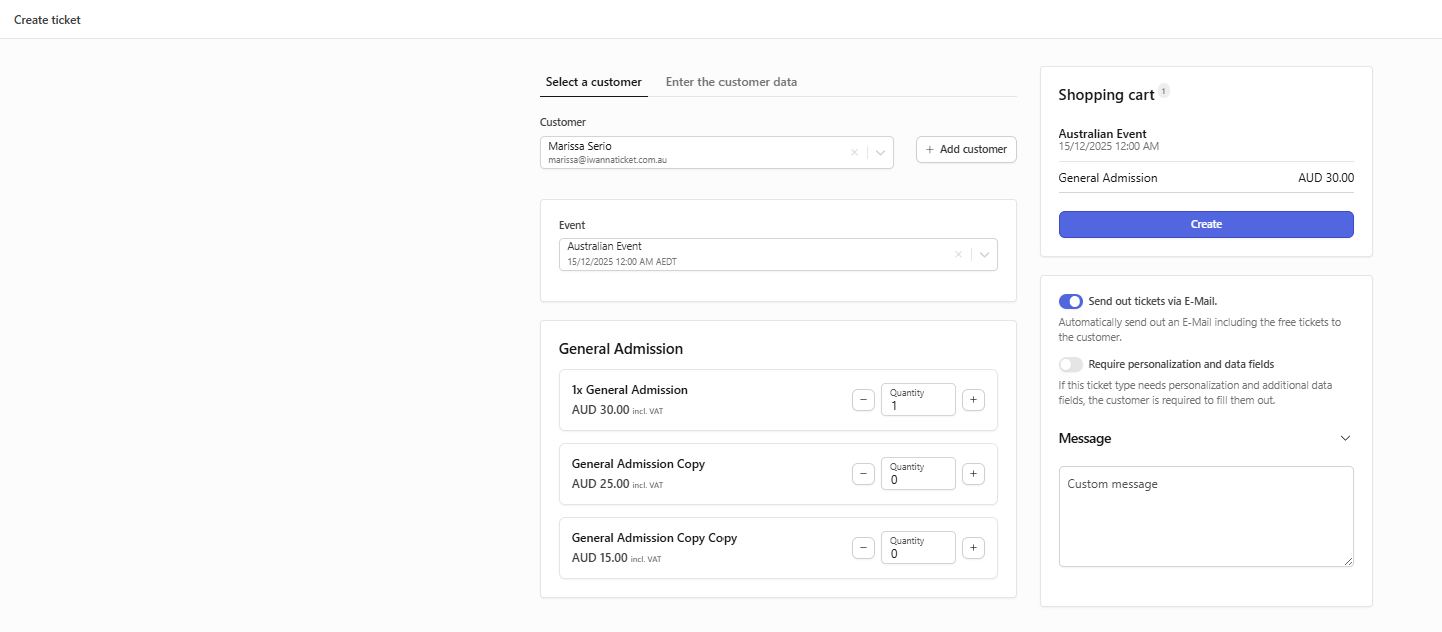1442x632 pixels.
Task: Reduce General Admission Copy Copy quantity
Action: pos(863,548)
